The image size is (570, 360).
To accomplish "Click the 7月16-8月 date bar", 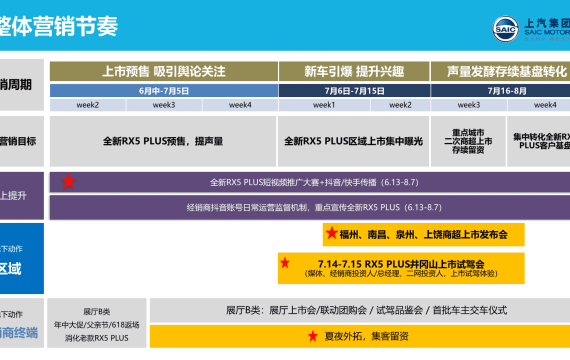I will [500, 91].
